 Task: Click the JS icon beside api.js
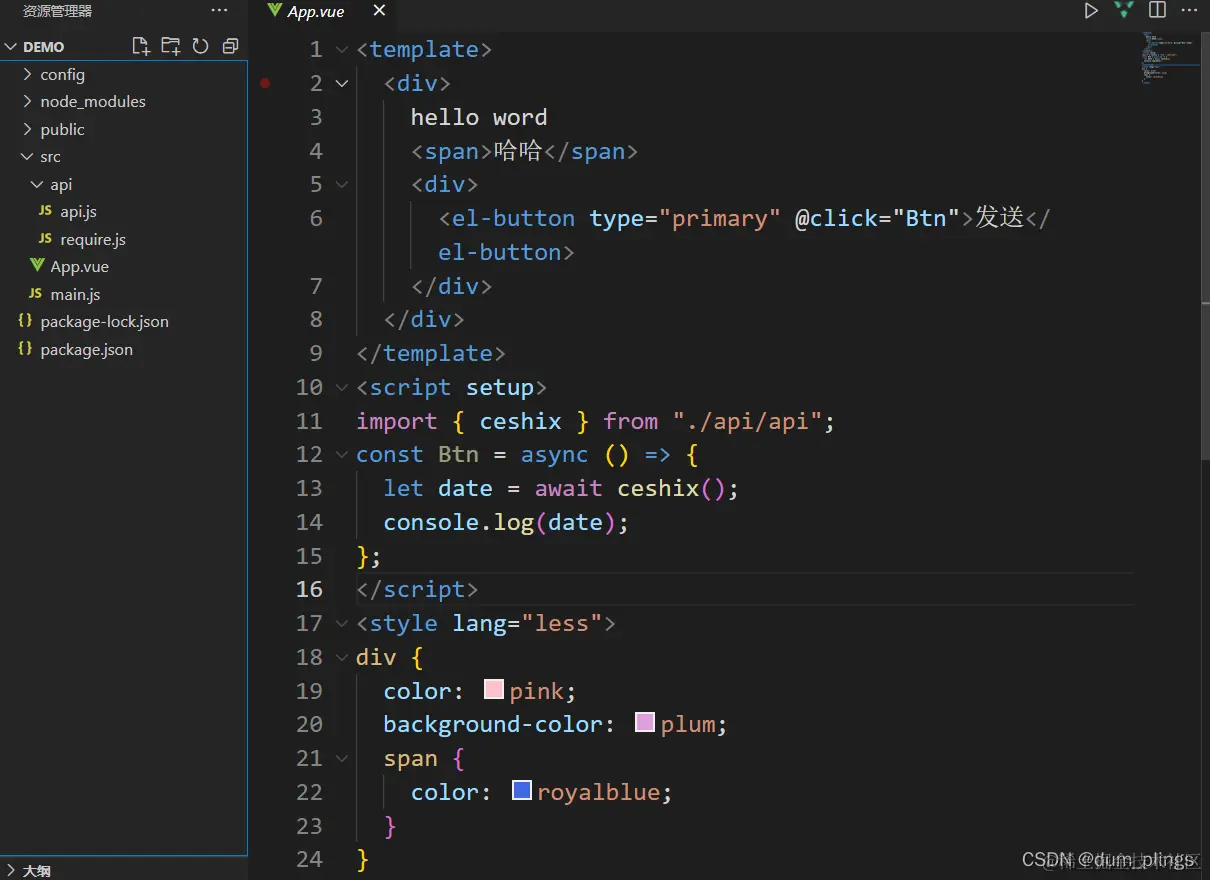tap(45, 211)
